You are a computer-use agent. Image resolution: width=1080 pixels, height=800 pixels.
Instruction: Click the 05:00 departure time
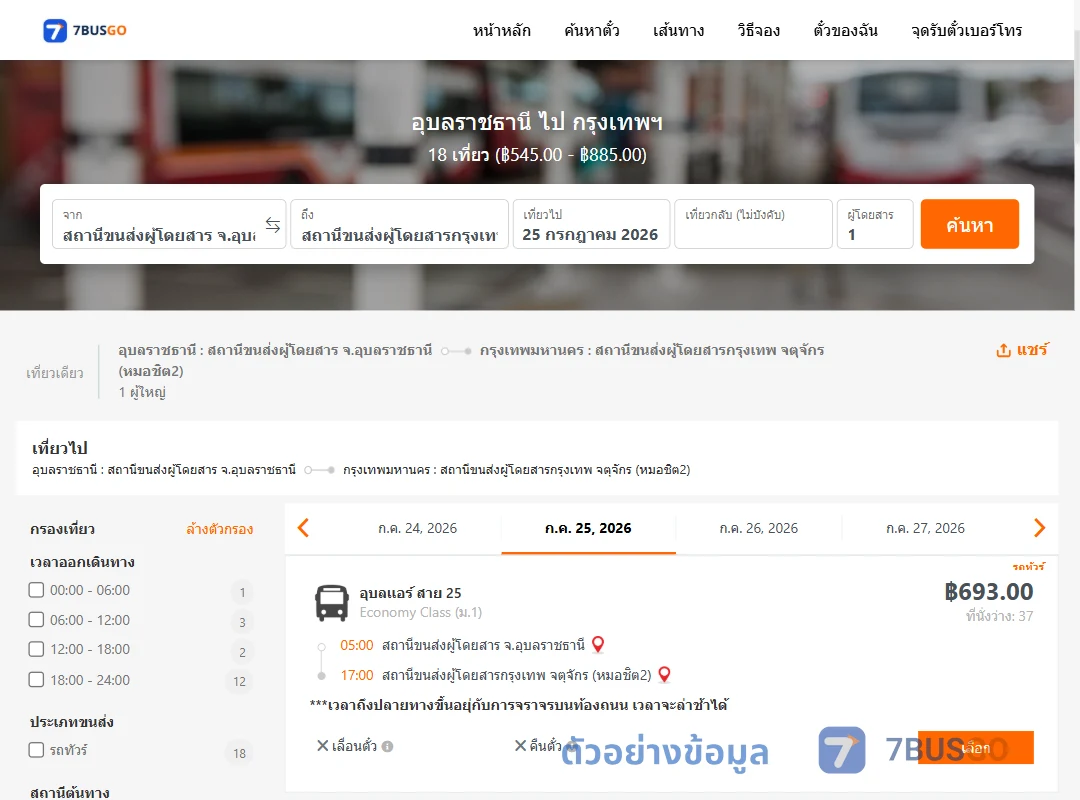click(357, 645)
